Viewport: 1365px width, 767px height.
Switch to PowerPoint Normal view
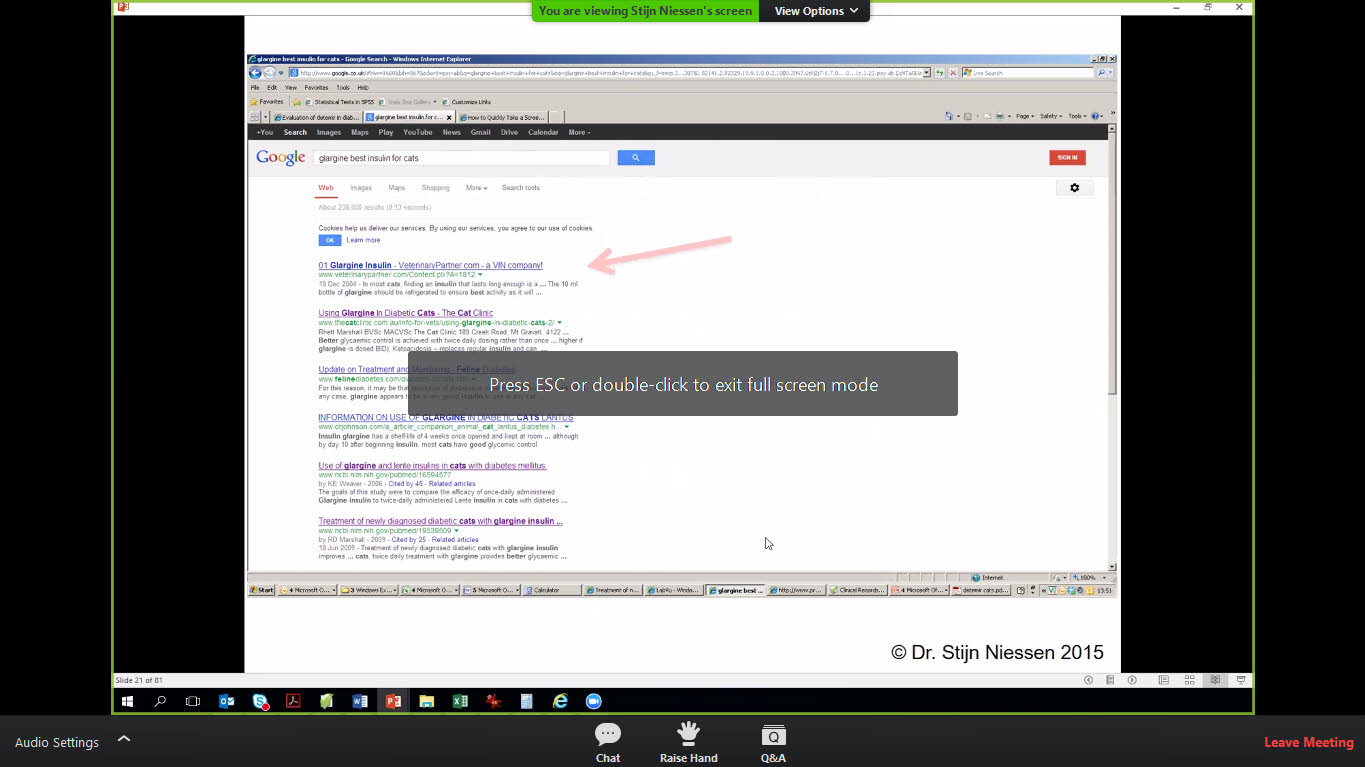(1163, 680)
